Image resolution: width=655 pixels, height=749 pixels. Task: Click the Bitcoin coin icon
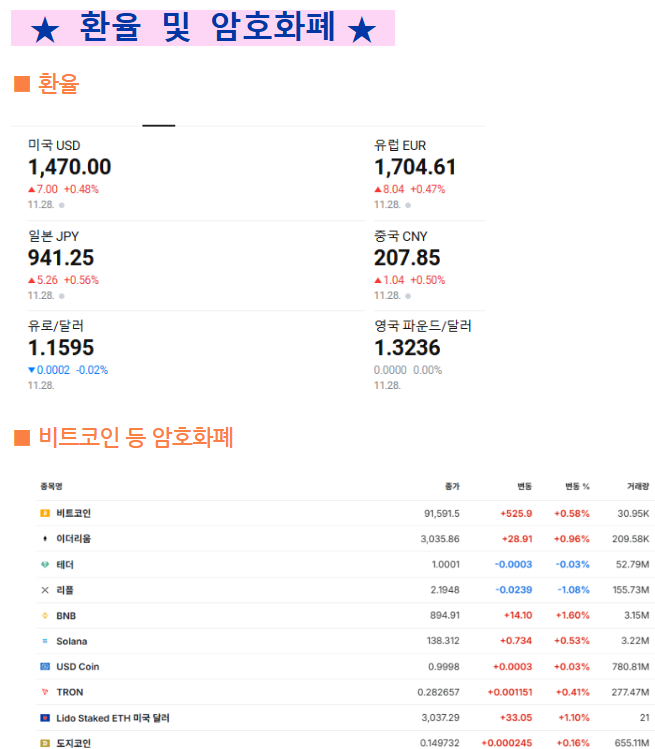pyautogui.click(x=44, y=513)
